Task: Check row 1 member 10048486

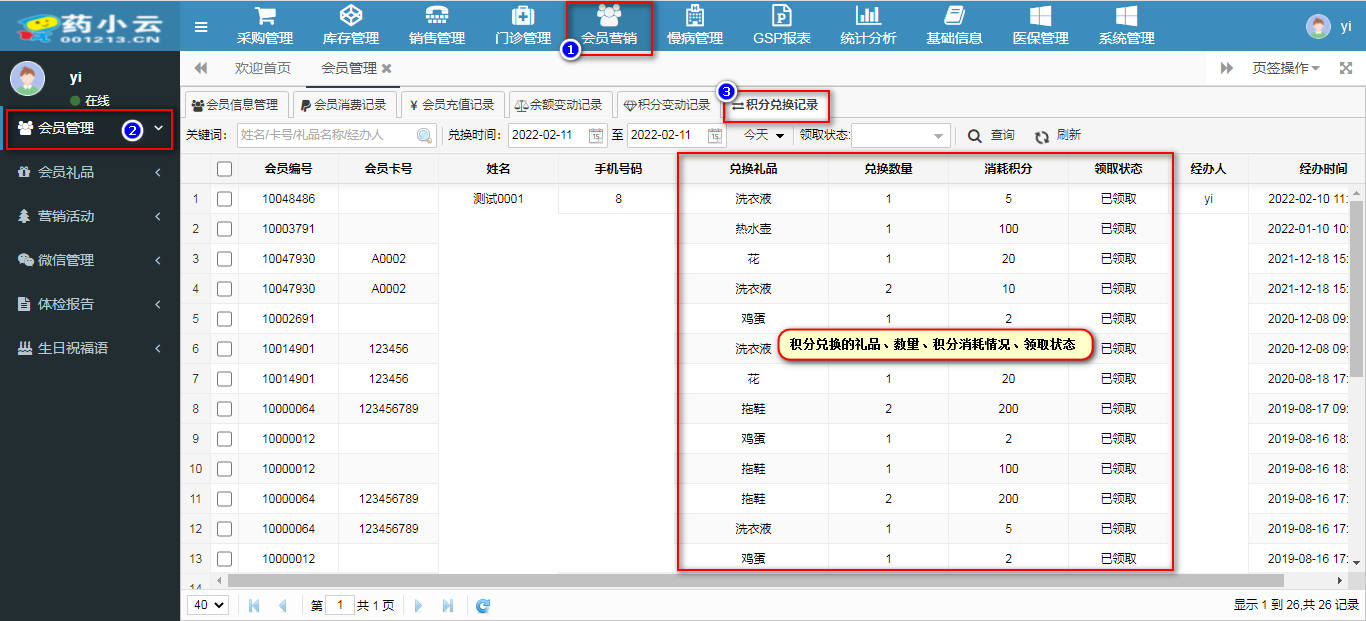Action: pos(225,199)
